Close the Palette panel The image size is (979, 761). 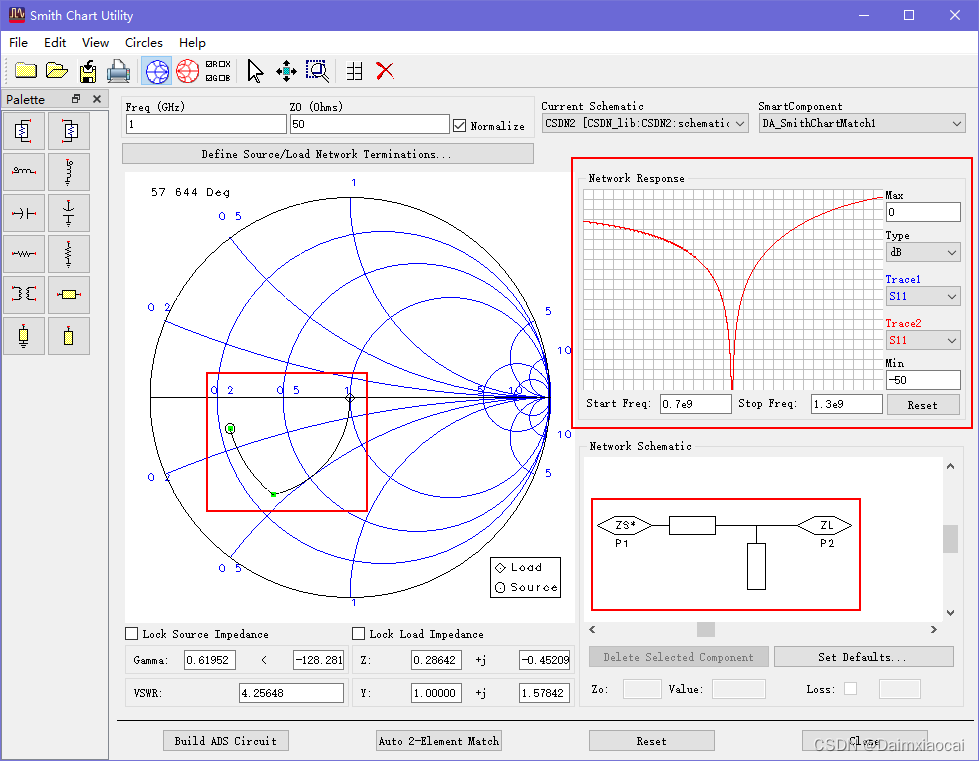(97, 99)
